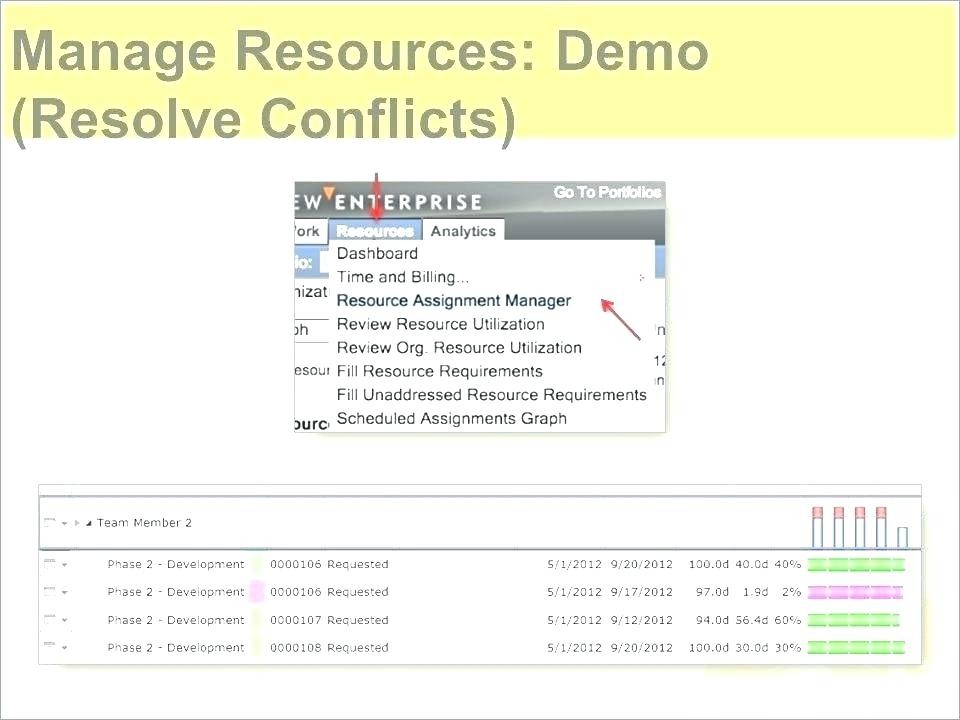Click the row icon for the 40% assignment row
This screenshot has height=720, width=960.
(49, 564)
